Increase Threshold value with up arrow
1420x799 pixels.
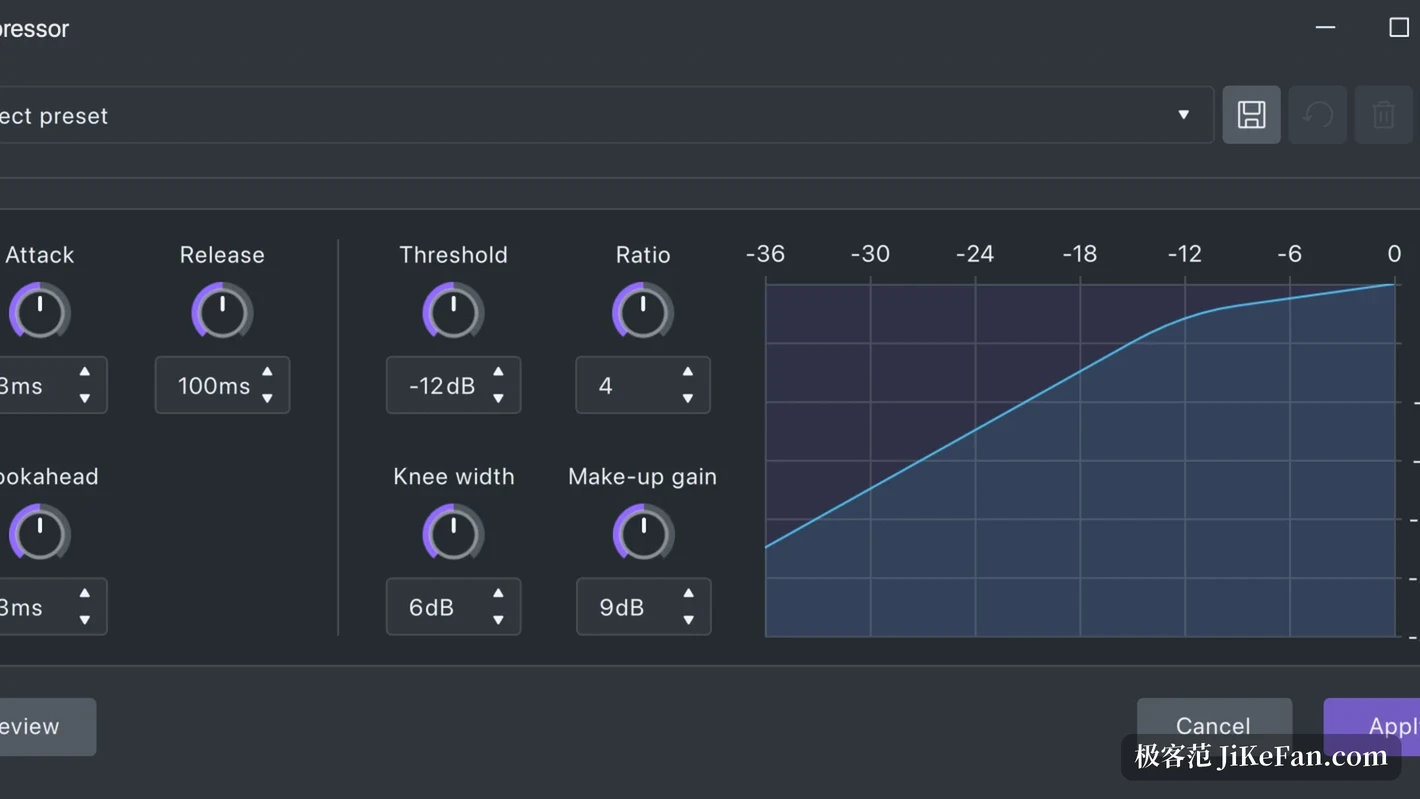pyautogui.click(x=498, y=372)
